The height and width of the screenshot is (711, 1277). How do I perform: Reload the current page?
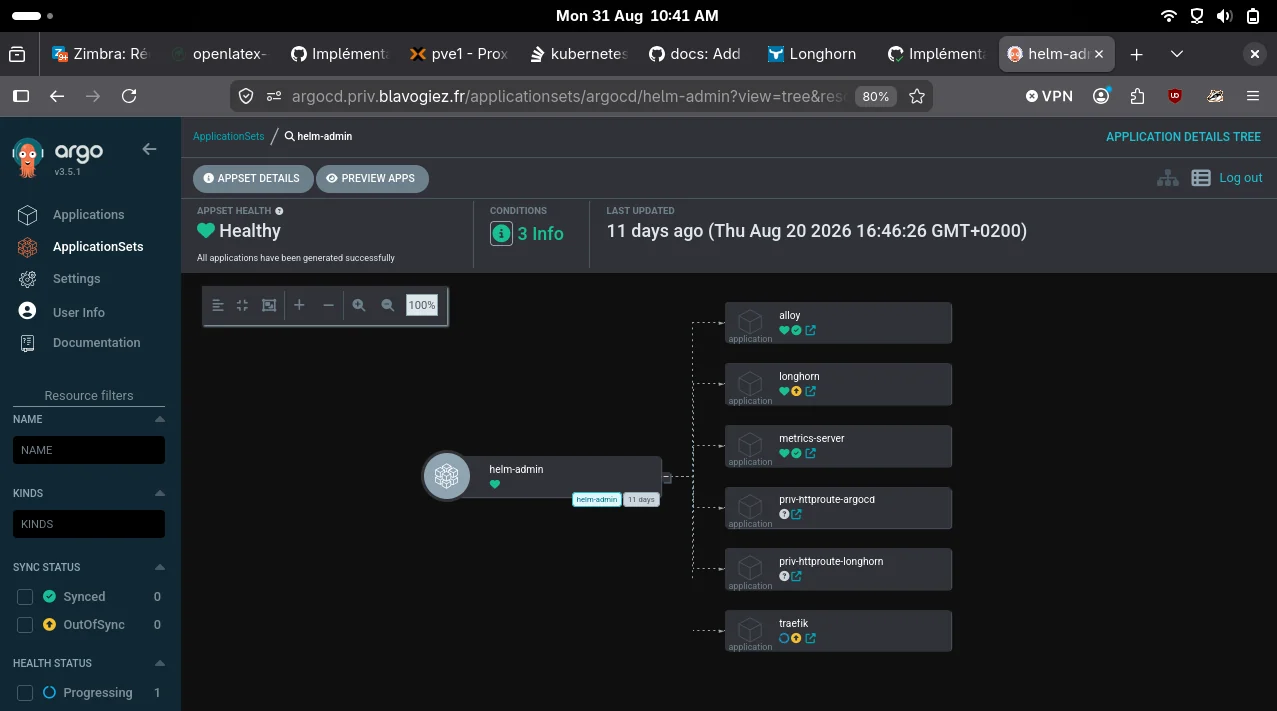[x=129, y=96]
